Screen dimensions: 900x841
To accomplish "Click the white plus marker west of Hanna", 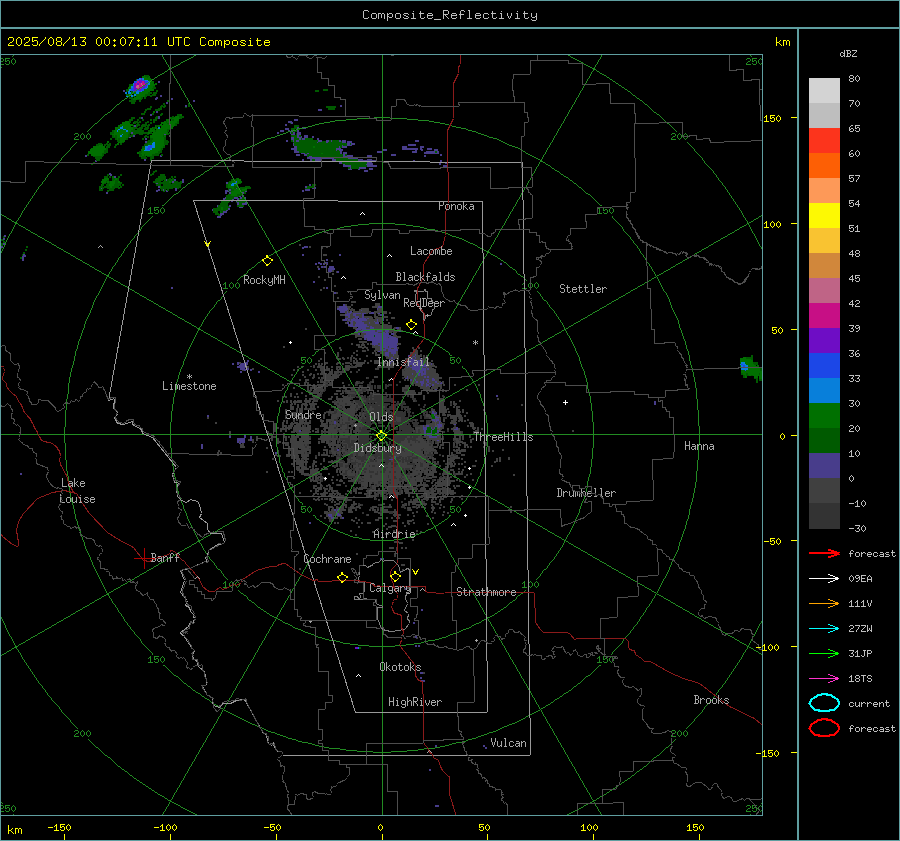I will [x=565, y=402].
